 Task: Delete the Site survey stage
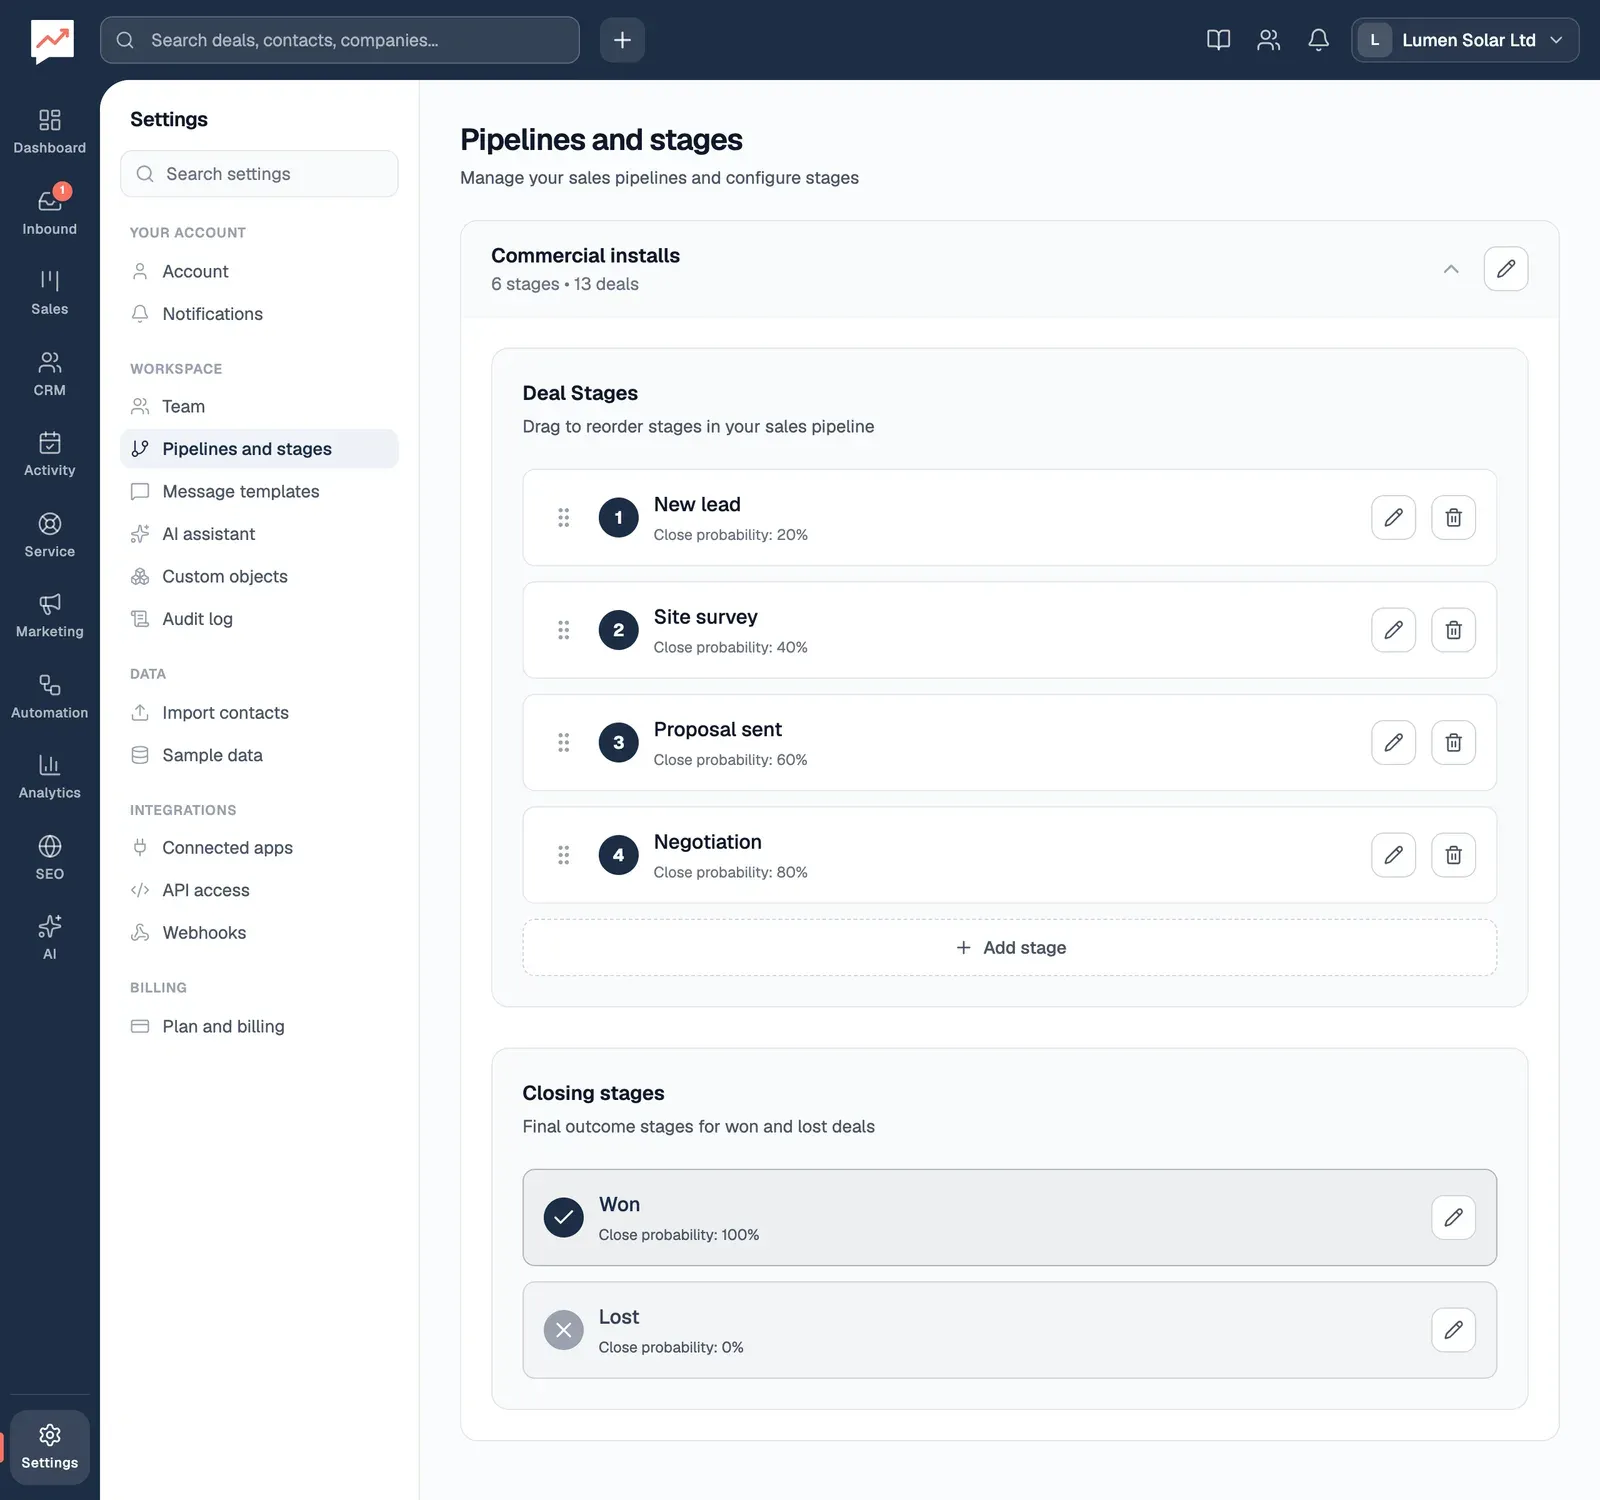1453,630
